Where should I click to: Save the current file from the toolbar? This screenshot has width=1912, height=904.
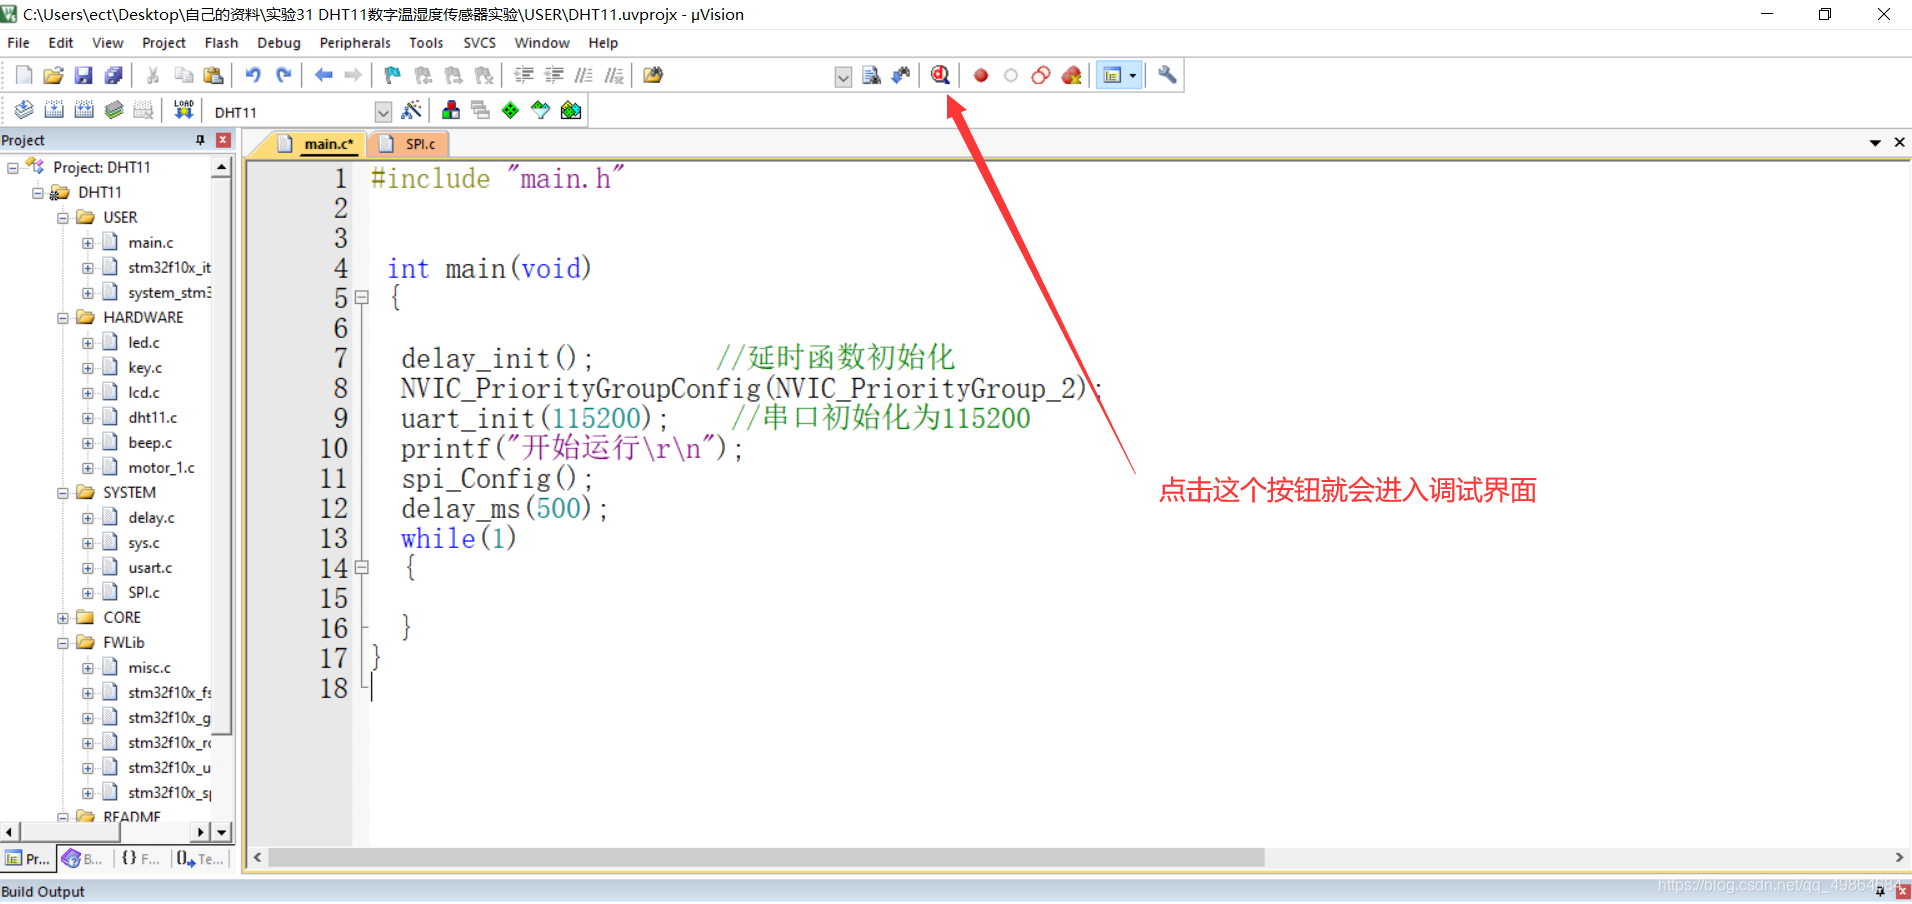click(84, 75)
